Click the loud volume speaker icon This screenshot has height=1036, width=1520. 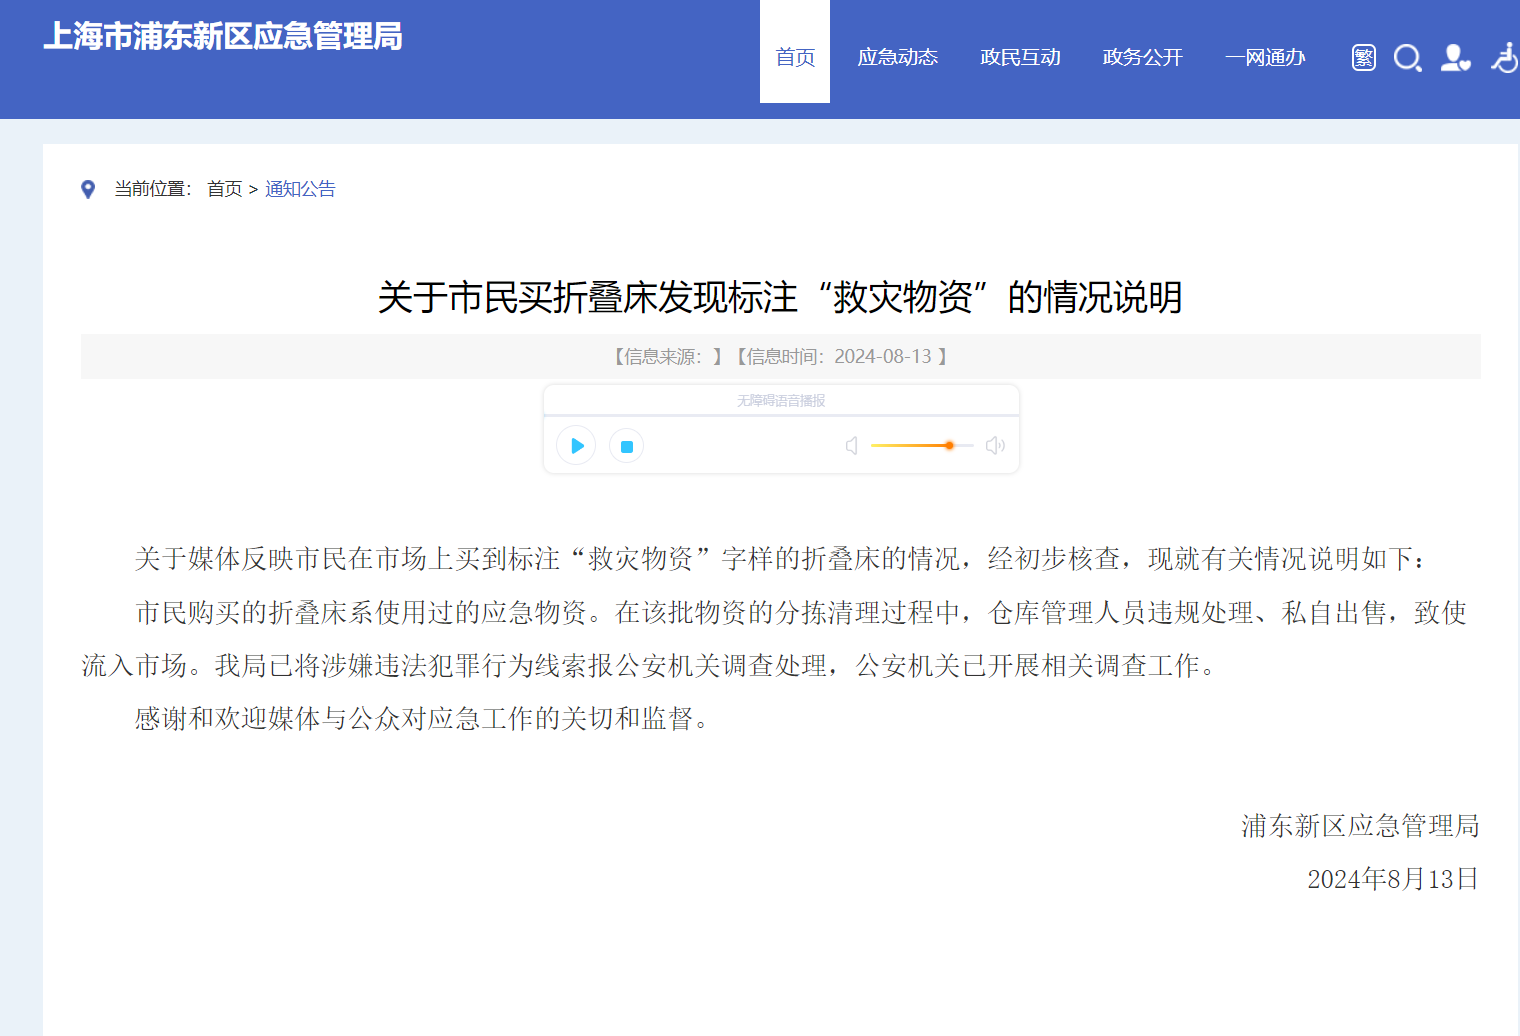coord(995,446)
